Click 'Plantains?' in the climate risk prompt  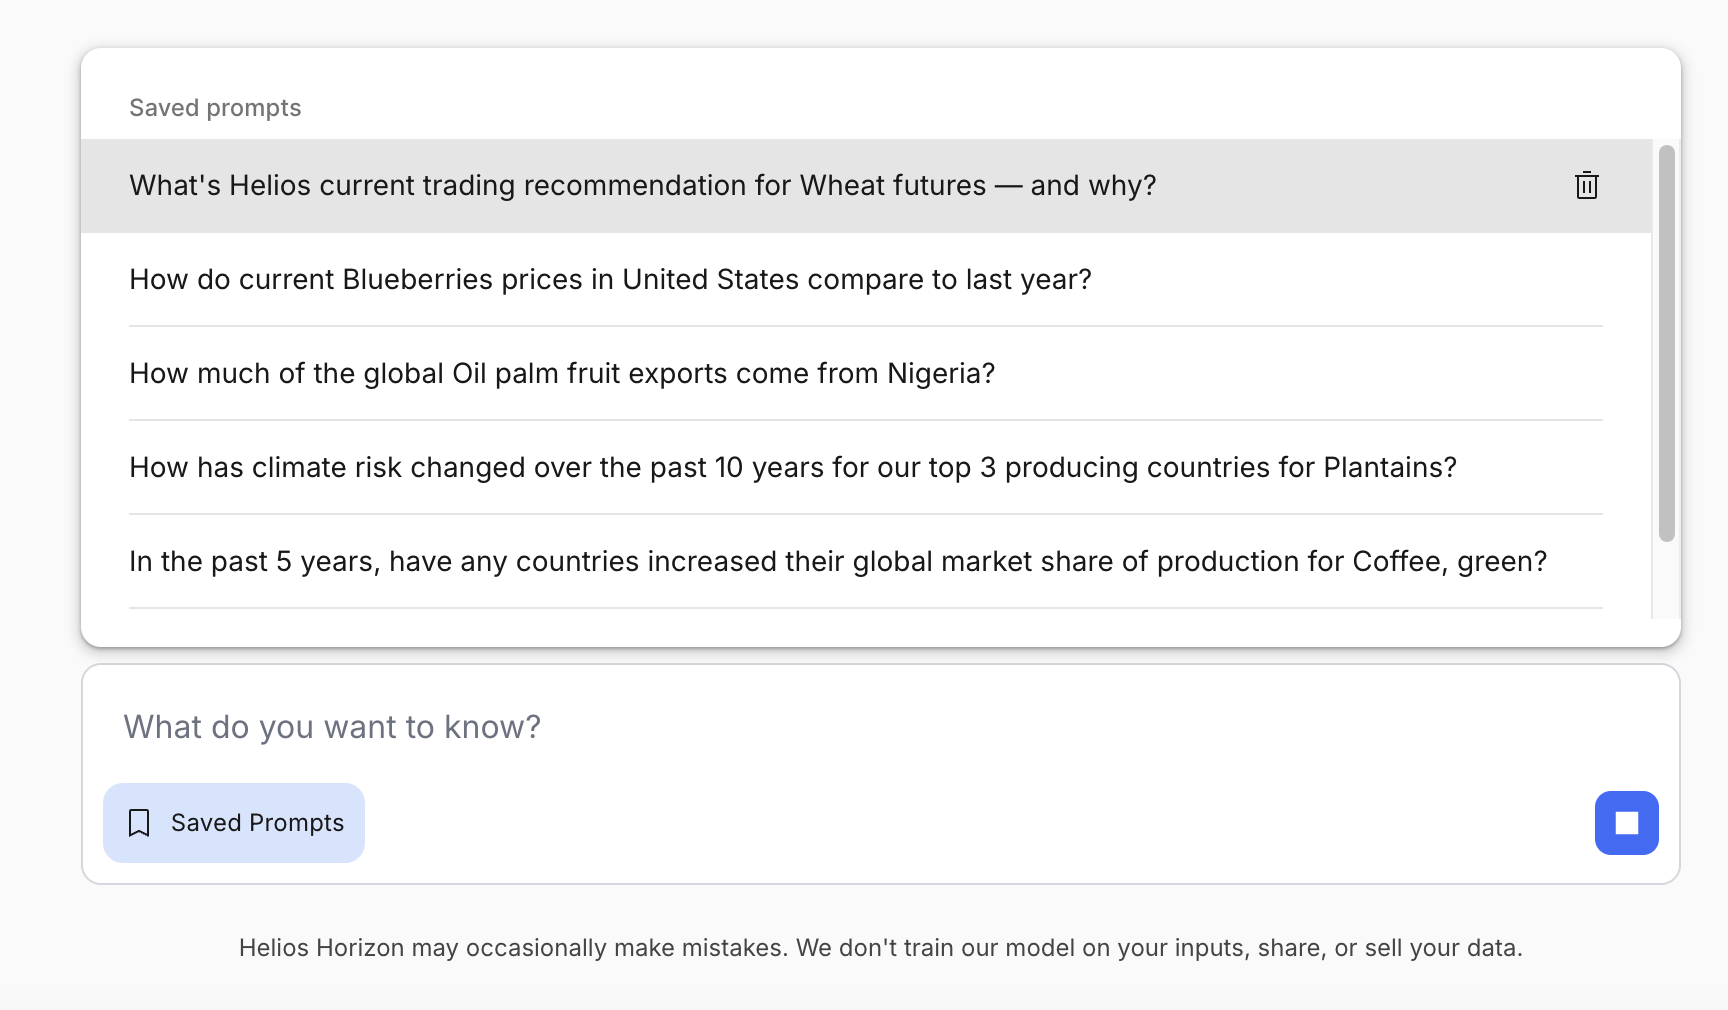1389,468
